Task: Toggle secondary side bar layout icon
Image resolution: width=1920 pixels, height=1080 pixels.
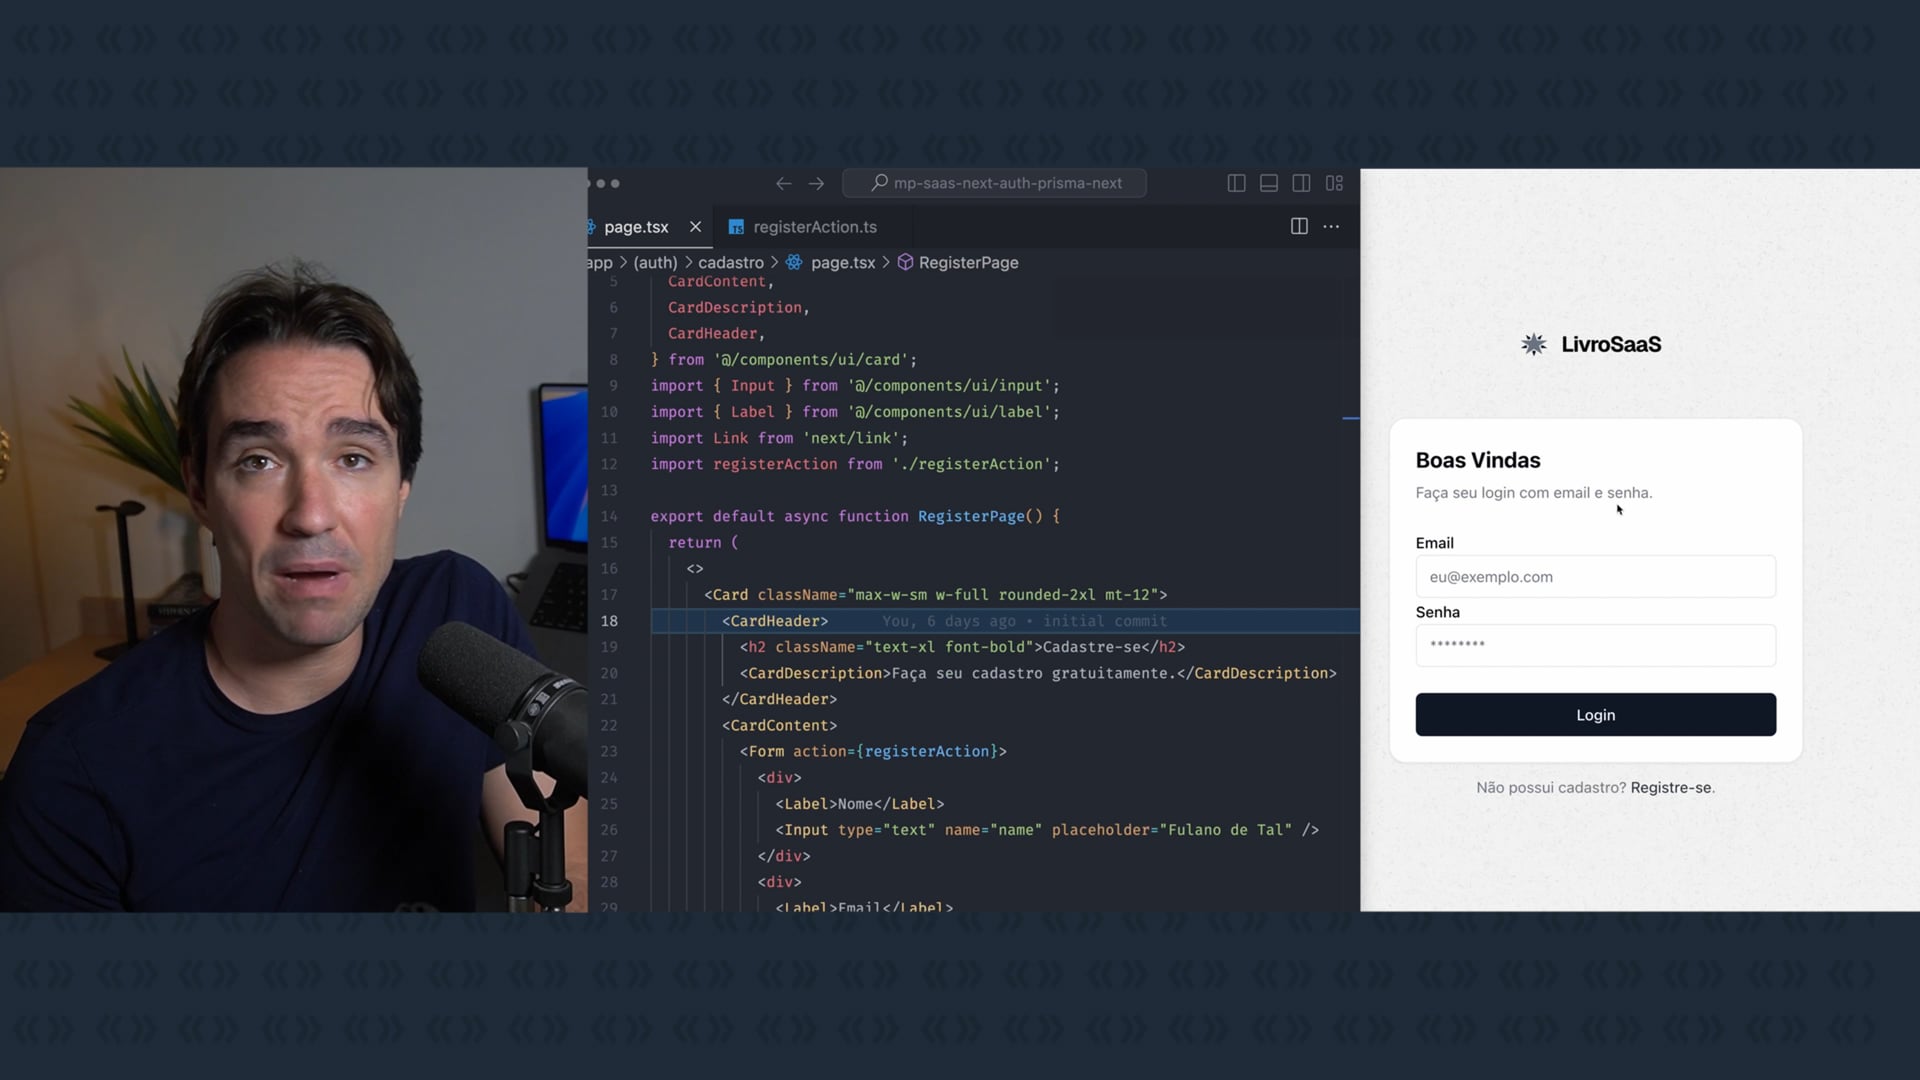Action: tap(1301, 183)
